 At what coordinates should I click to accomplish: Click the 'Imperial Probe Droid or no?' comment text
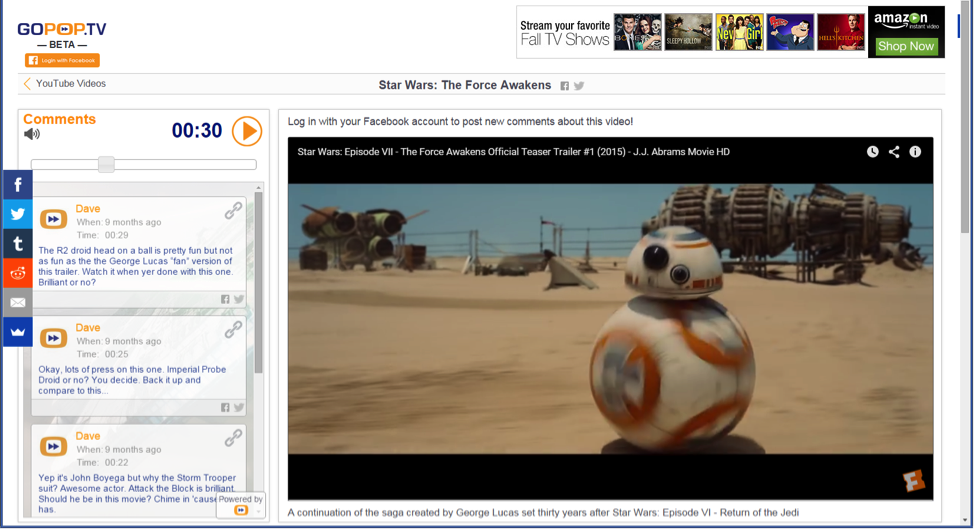(132, 380)
